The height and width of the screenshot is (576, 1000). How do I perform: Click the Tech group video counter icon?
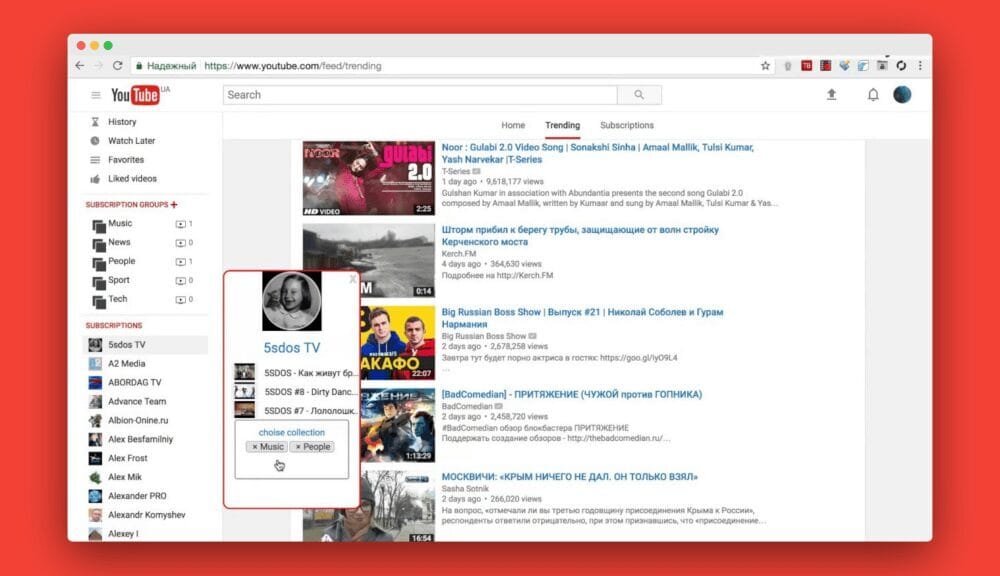point(180,299)
